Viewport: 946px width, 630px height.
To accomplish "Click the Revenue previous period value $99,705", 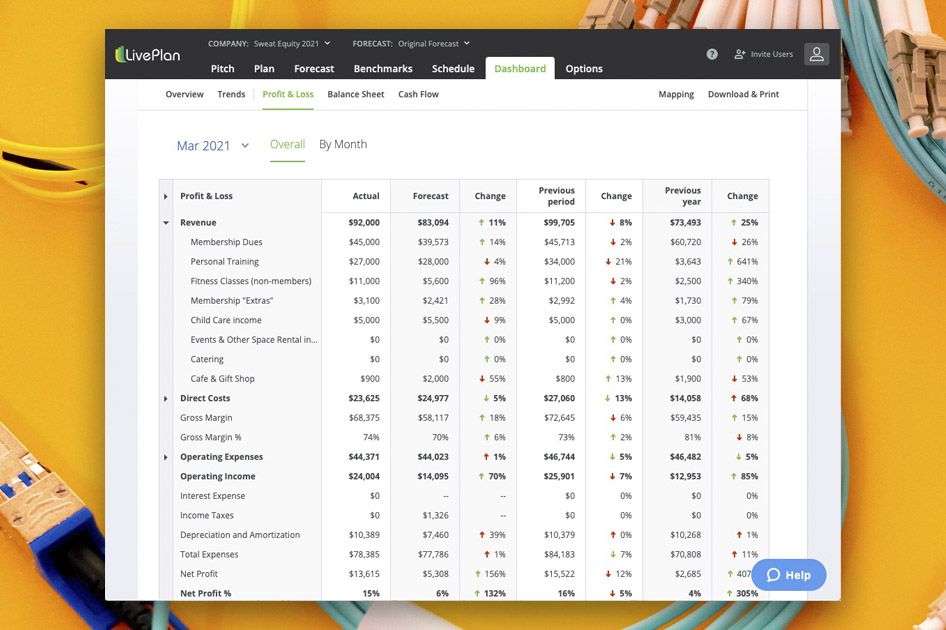I will point(559,223).
